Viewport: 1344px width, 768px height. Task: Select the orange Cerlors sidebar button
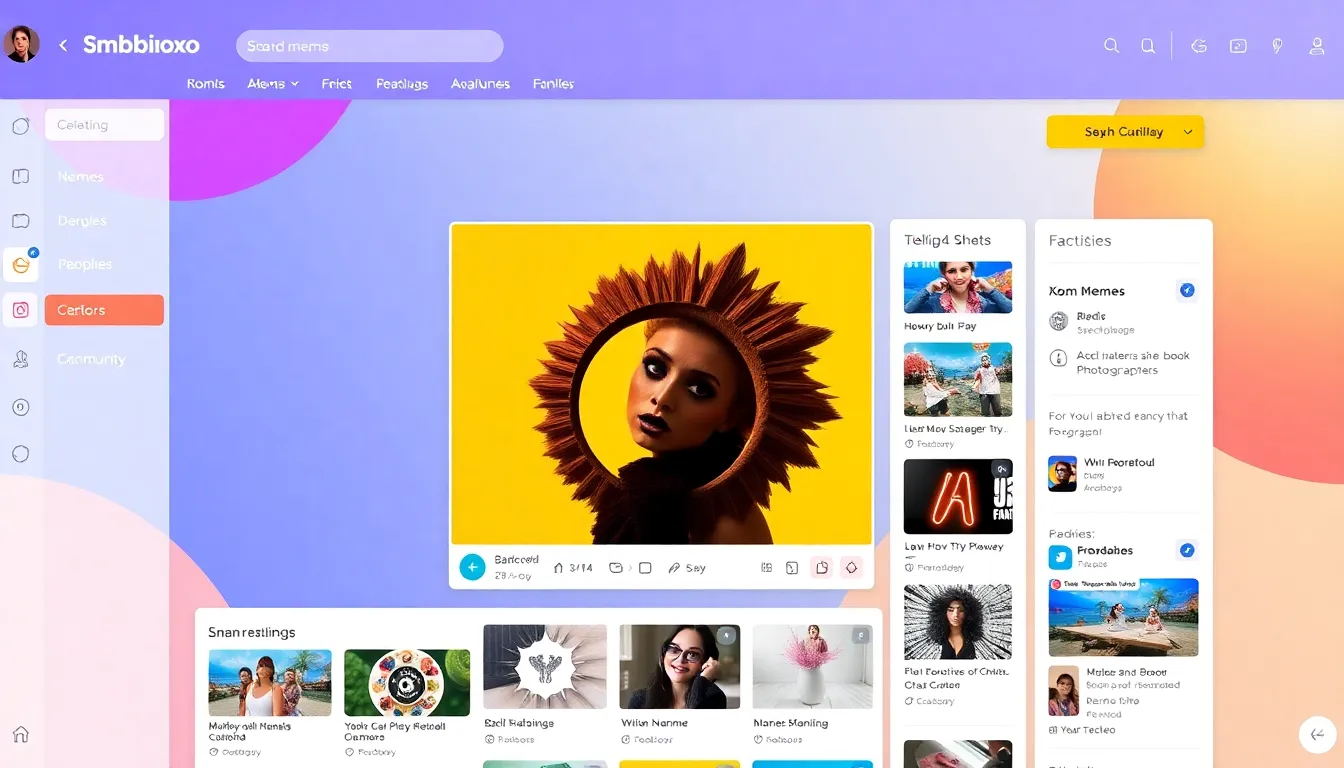(104, 310)
